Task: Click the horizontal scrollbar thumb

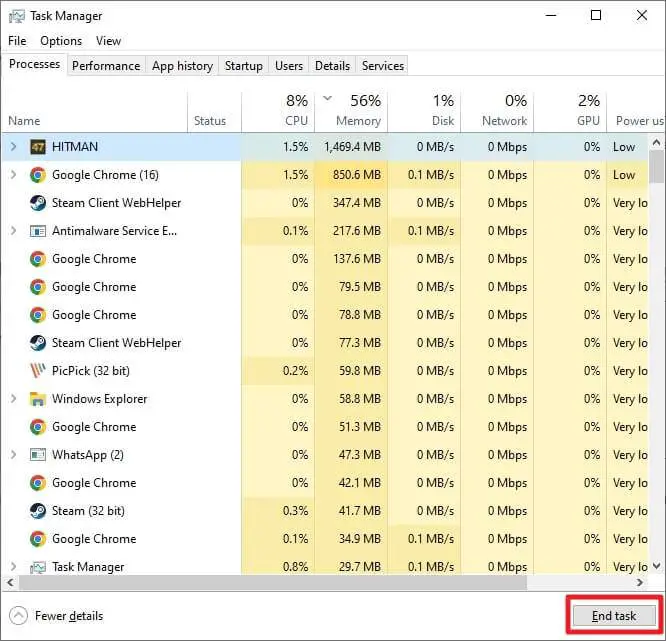Action: 273,582
